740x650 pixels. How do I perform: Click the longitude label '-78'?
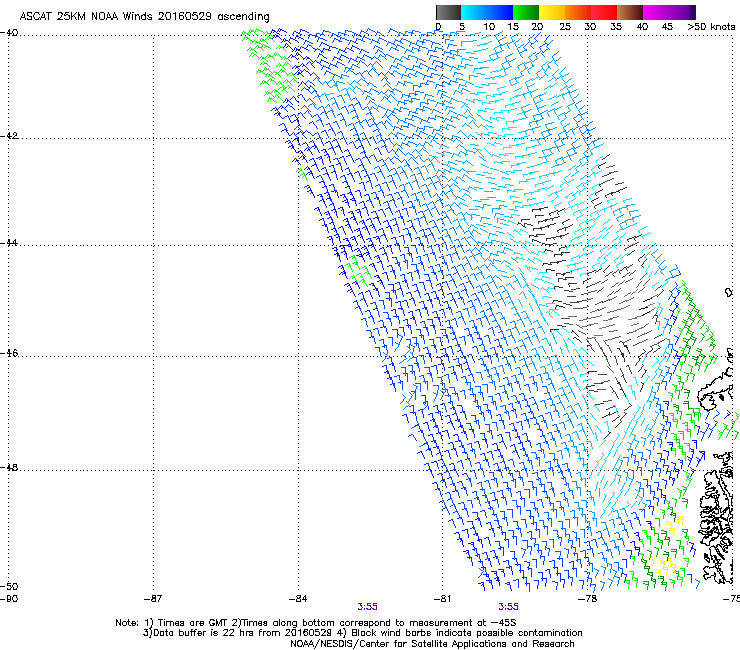pyautogui.click(x=587, y=599)
